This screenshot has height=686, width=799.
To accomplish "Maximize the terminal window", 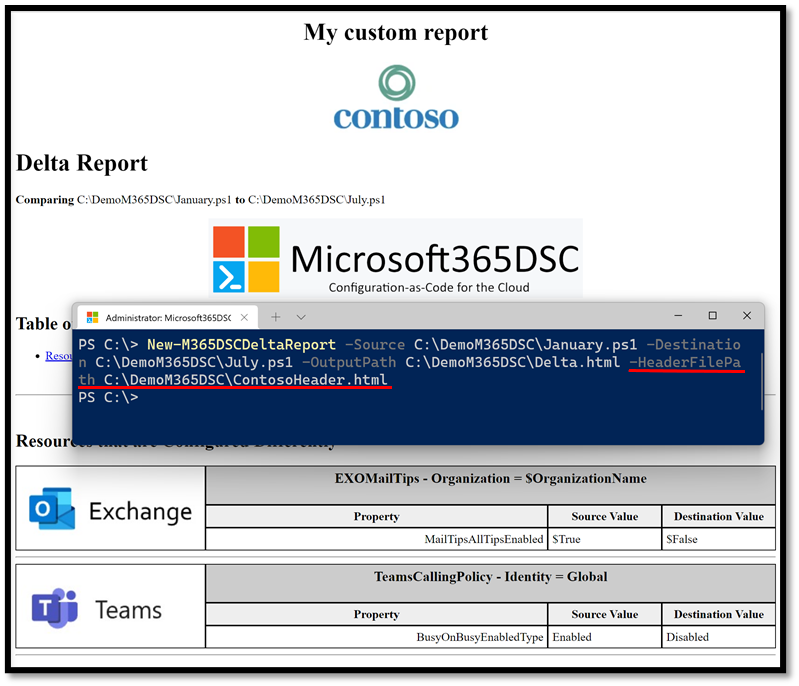I will pyautogui.click(x=712, y=316).
